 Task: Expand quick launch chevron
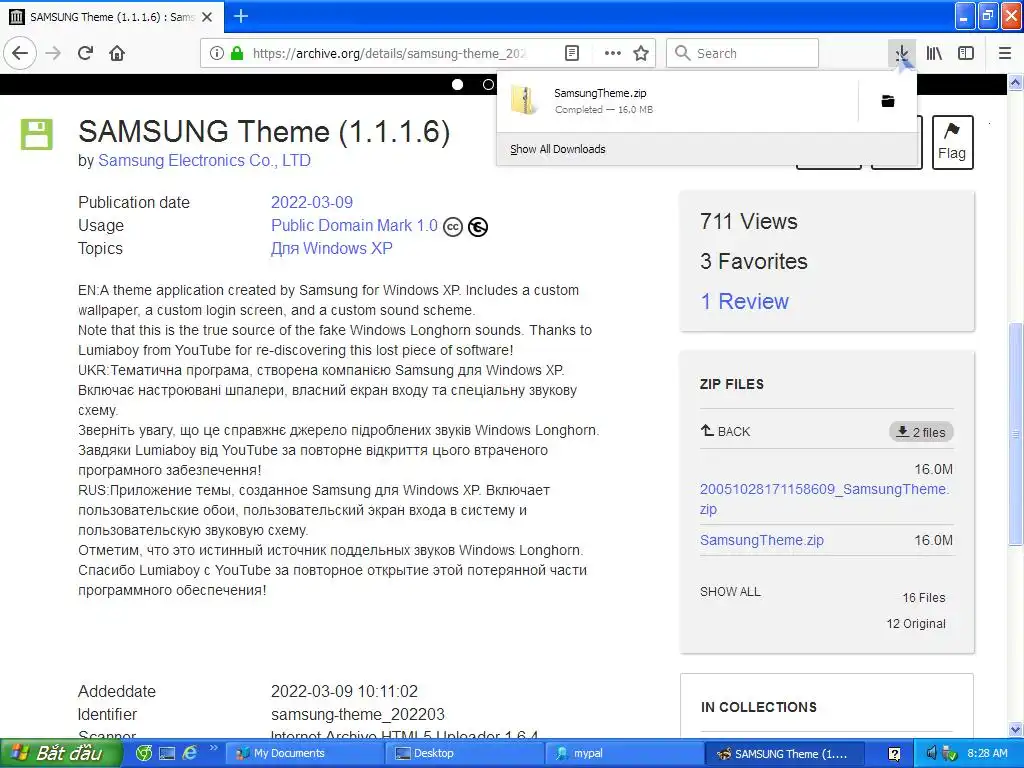click(214, 748)
